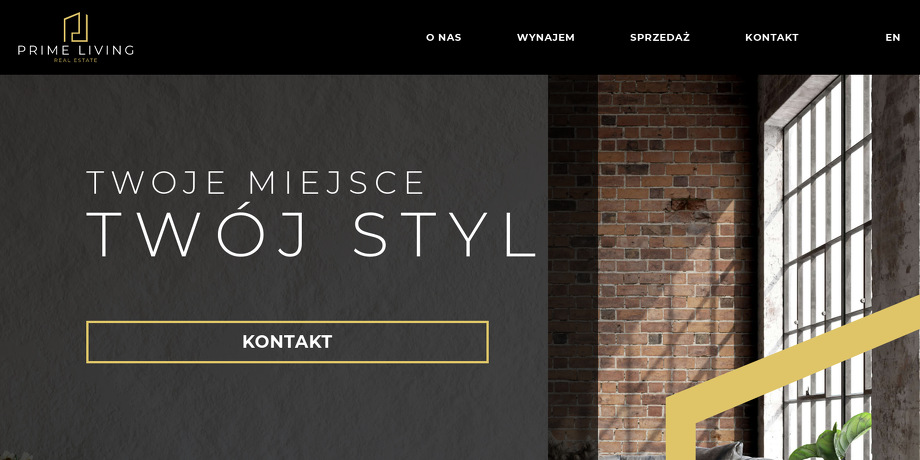Click the gold building logo icon
The height and width of the screenshot is (460, 920).
tap(76, 27)
